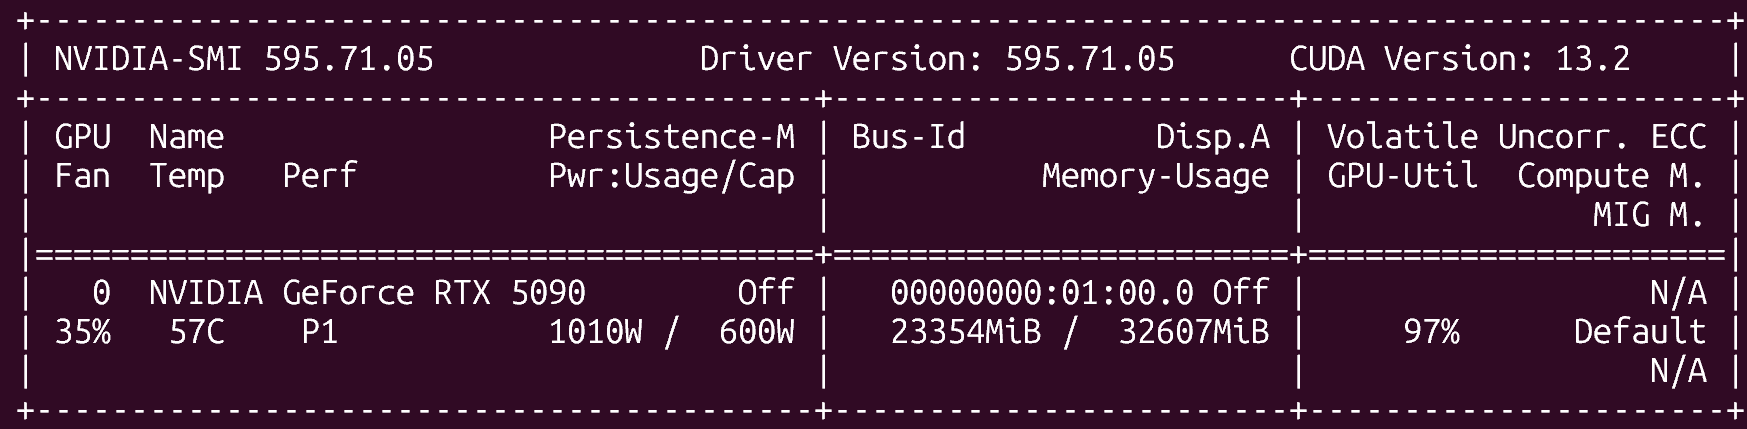
Task: Click the Memory-Usage header label
Action: coord(1155,176)
